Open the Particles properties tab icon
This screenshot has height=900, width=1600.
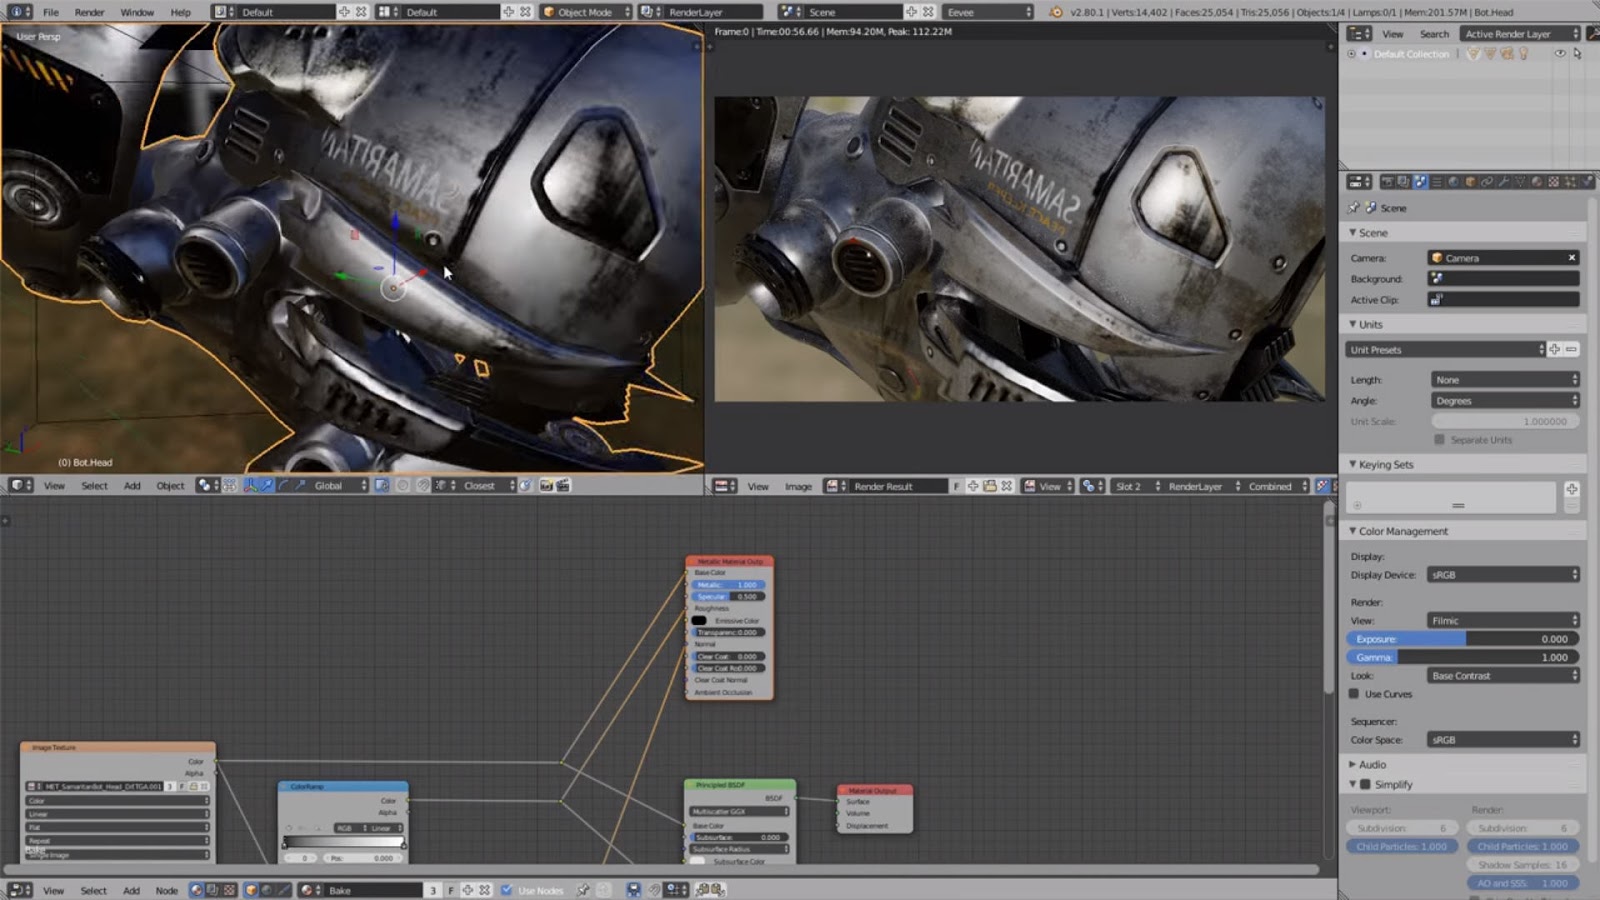click(1570, 182)
